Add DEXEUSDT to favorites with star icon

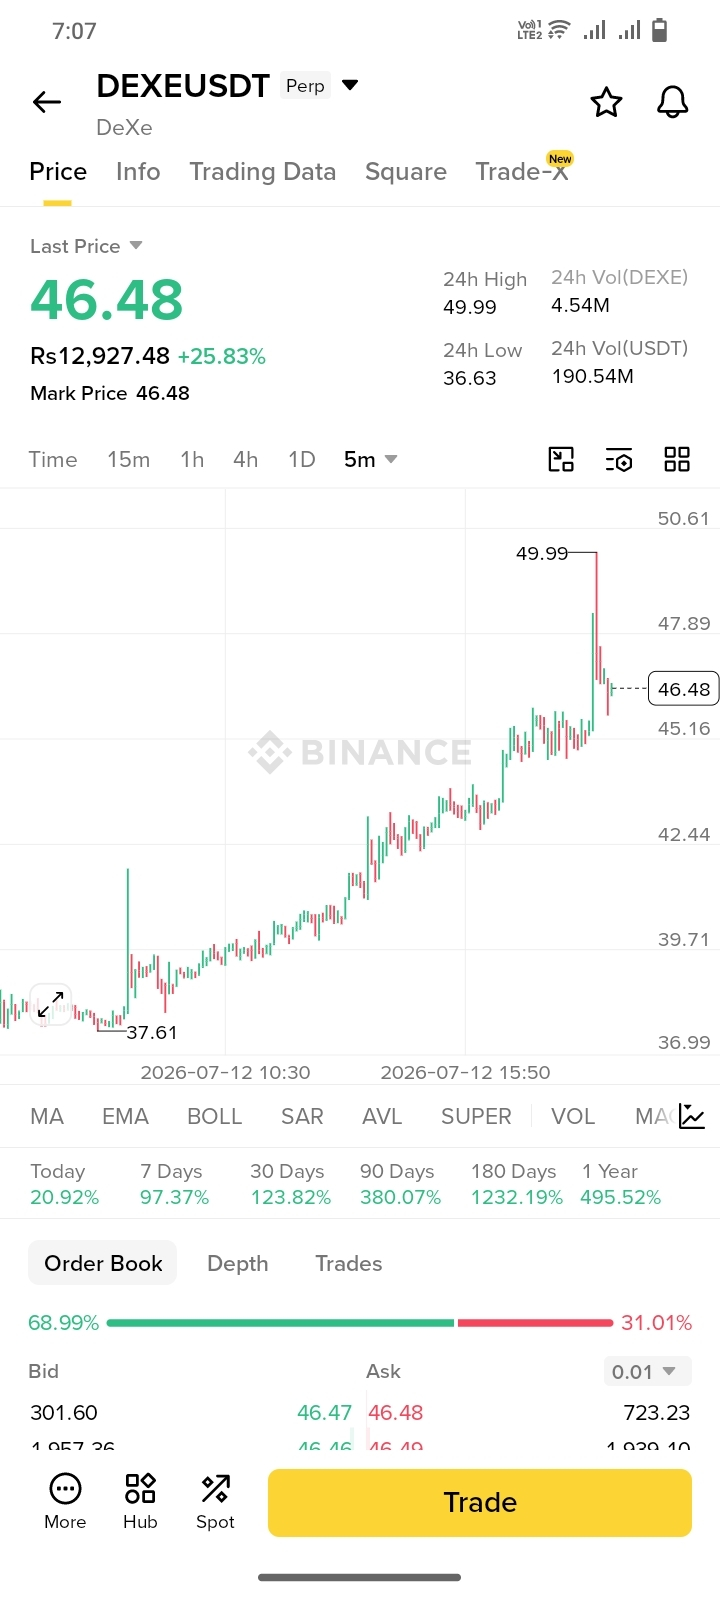606,102
